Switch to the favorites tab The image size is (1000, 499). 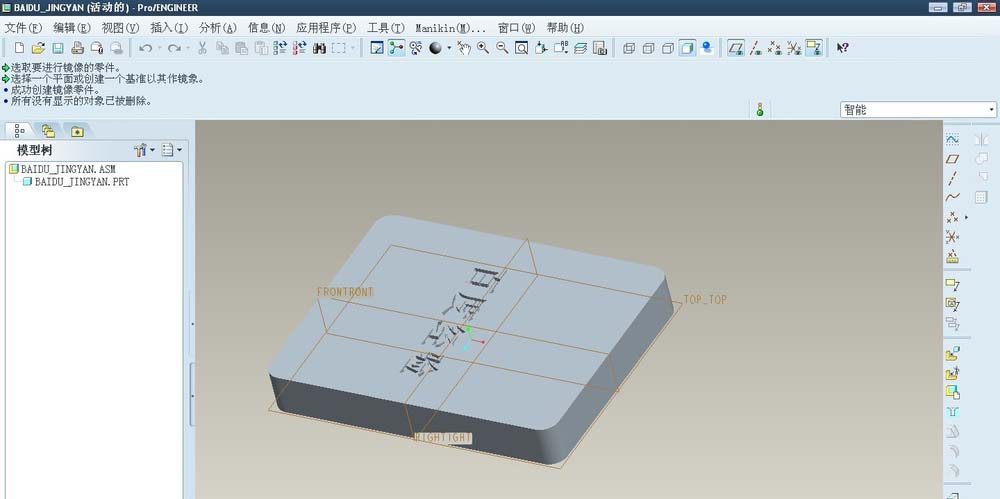point(77,131)
